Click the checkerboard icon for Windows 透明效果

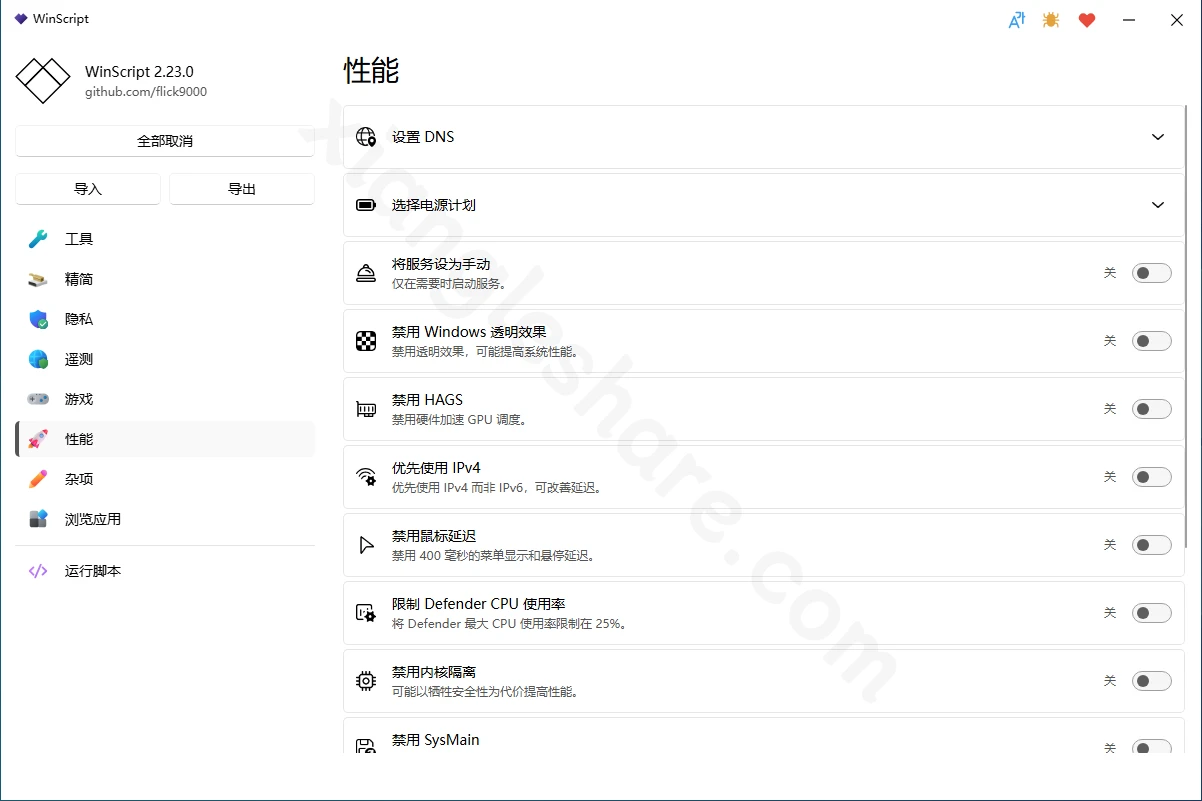pos(366,341)
